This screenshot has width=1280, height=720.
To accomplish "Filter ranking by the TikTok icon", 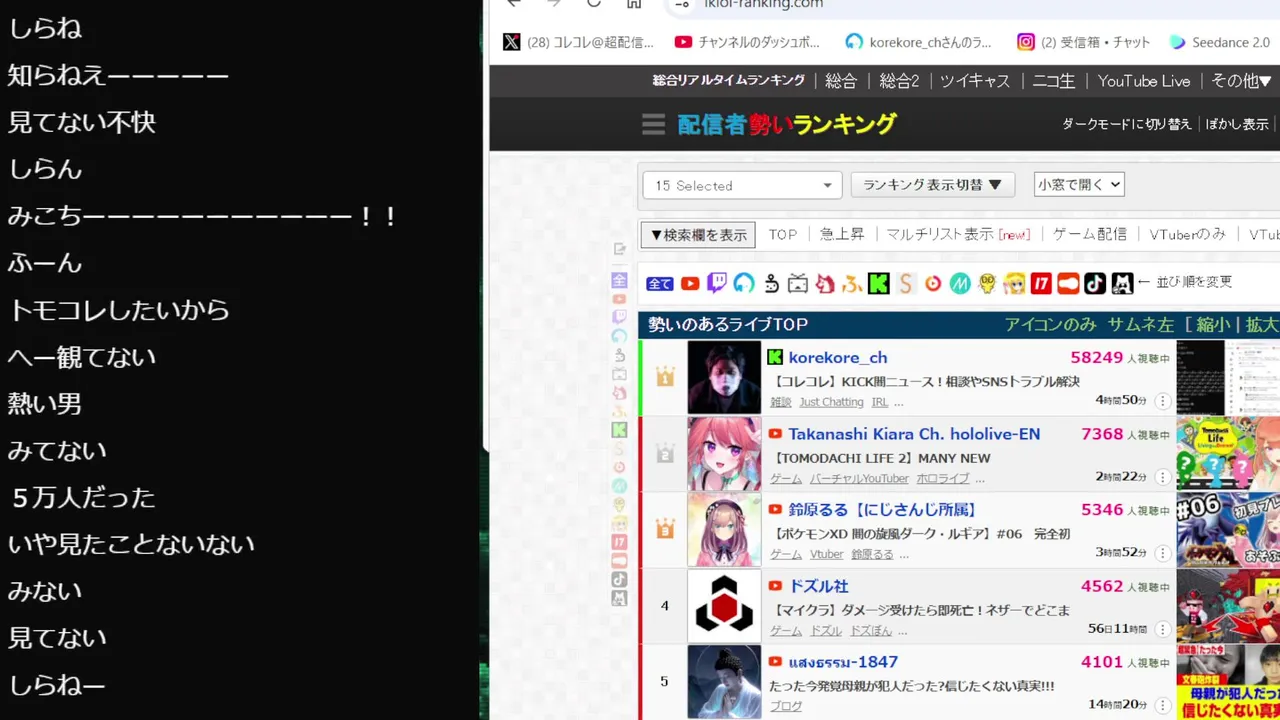I will [1095, 284].
